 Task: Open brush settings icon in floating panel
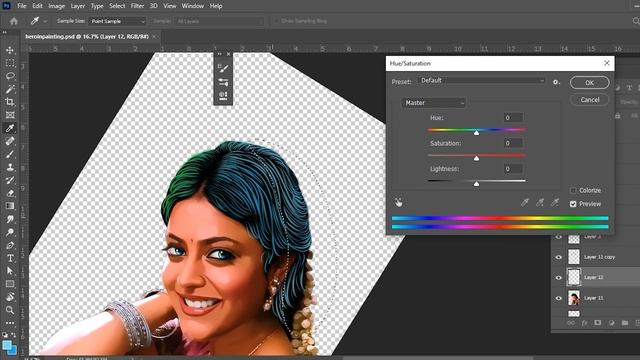pos(223,68)
